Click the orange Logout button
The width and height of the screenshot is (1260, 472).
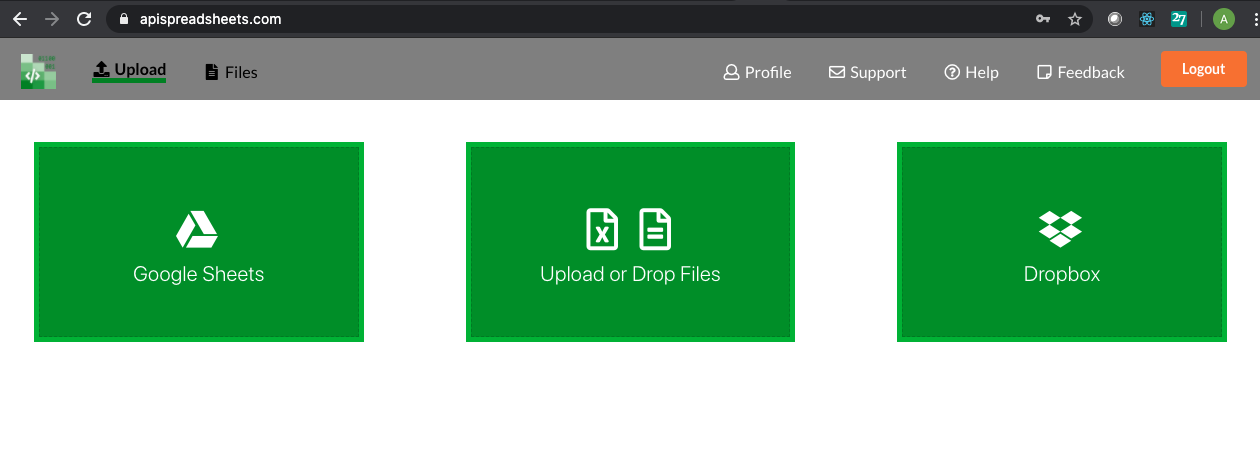tap(1203, 69)
